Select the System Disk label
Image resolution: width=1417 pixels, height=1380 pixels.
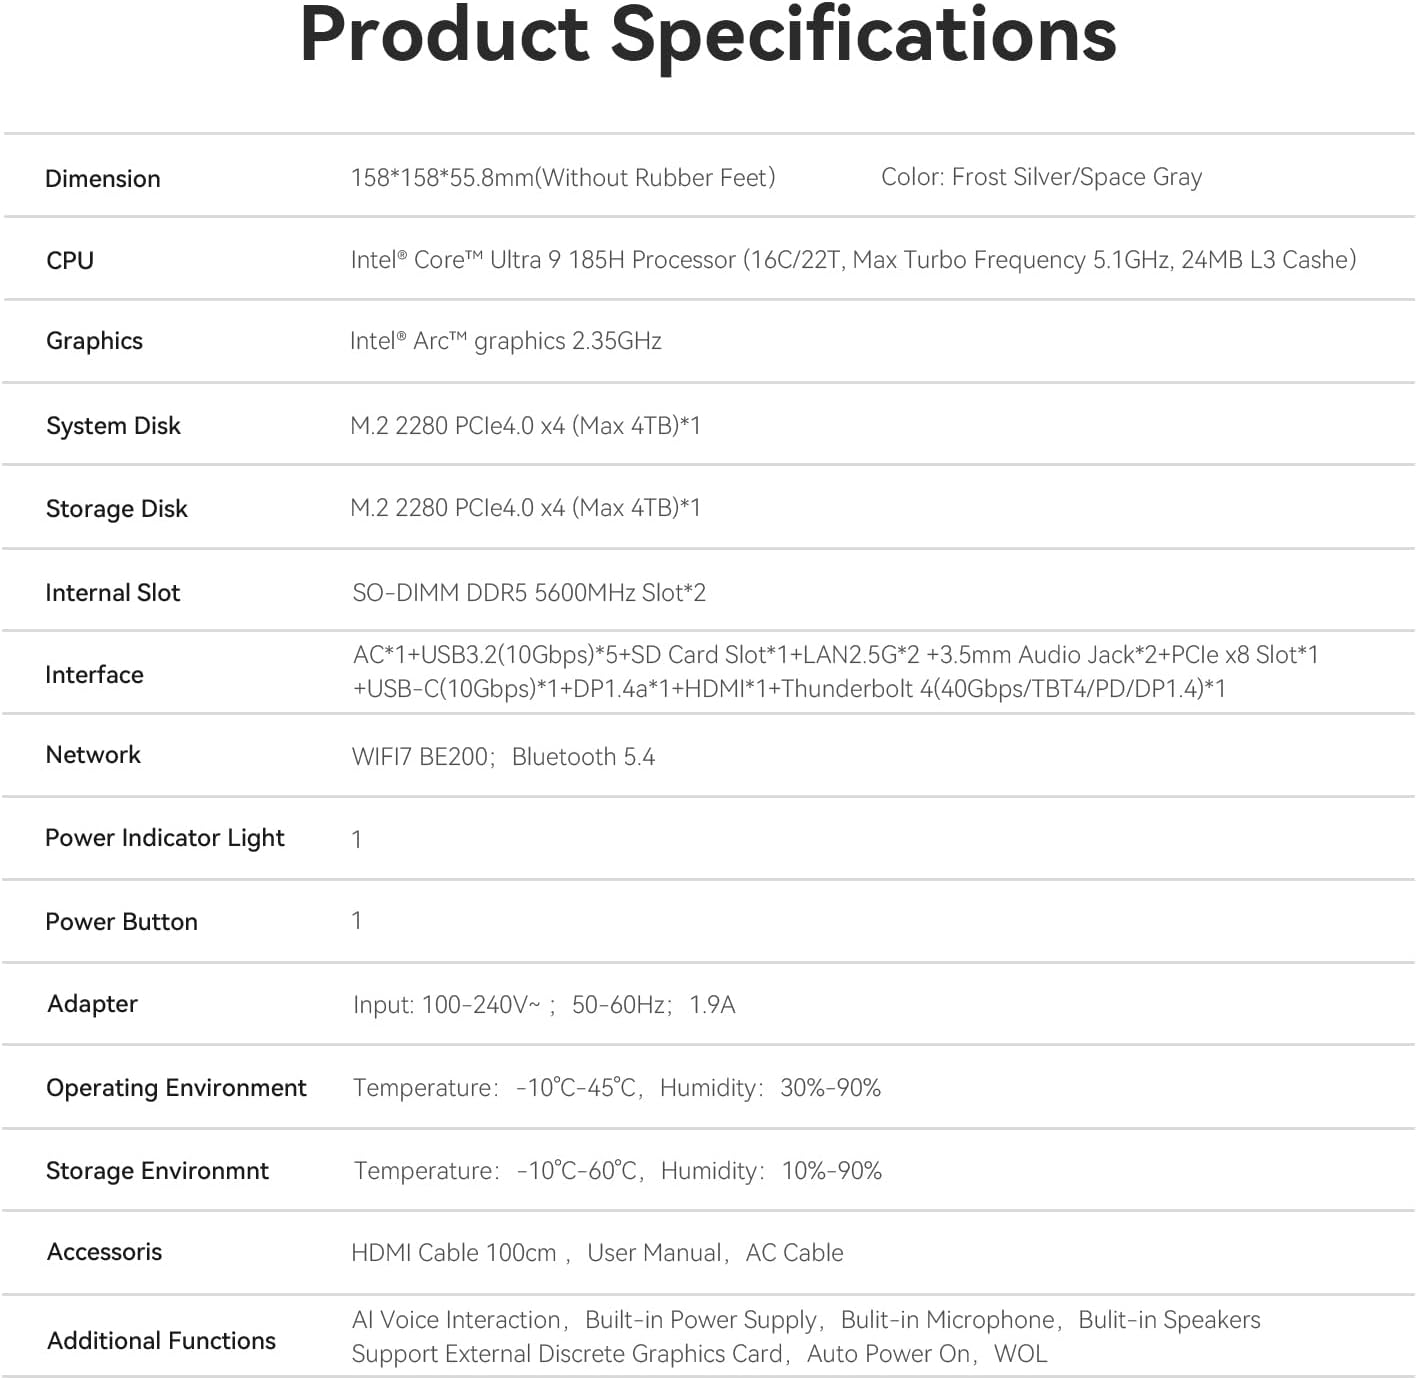(x=113, y=426)
